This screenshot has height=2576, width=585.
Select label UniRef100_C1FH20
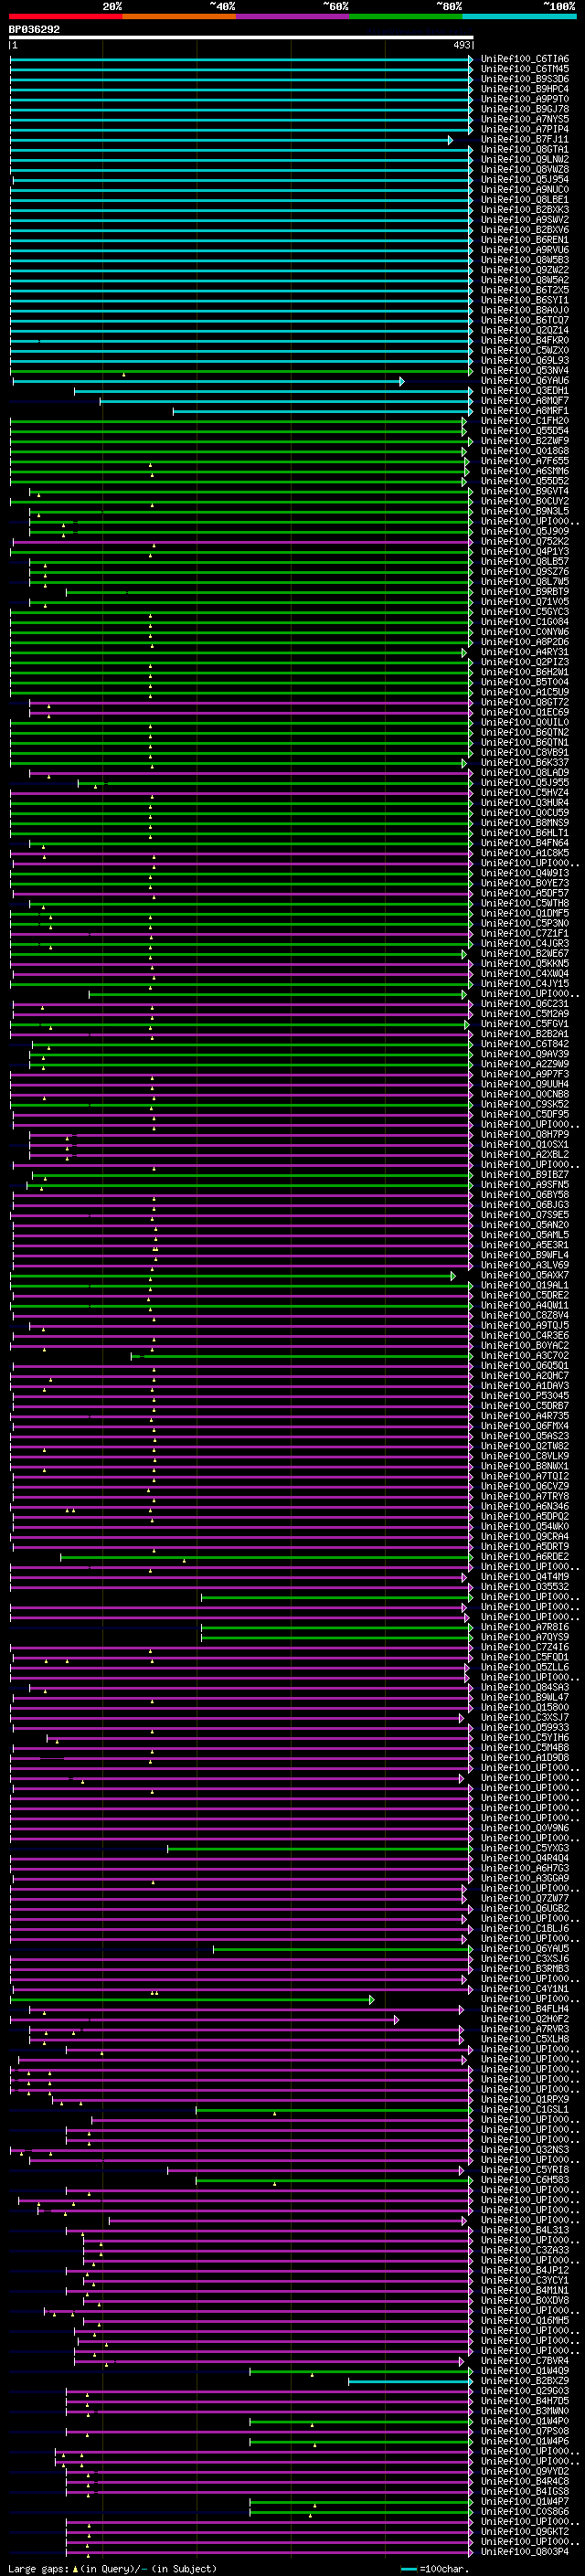(525, 421)
